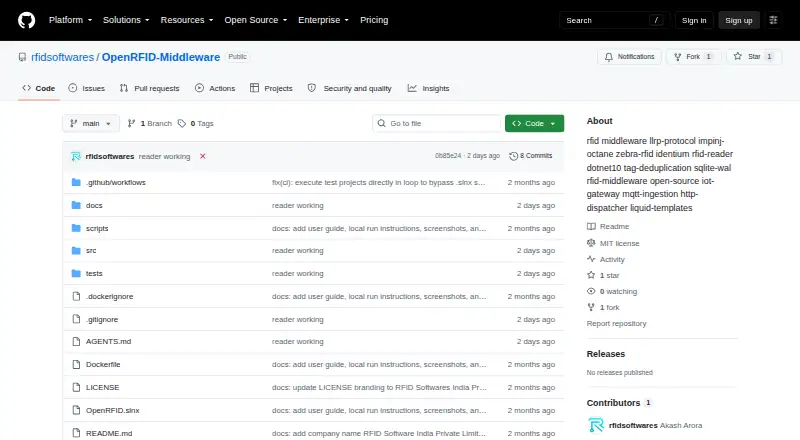Open the main branch selector dropdown
Screen dimensions: 800x440
click(x=91, y=124)
